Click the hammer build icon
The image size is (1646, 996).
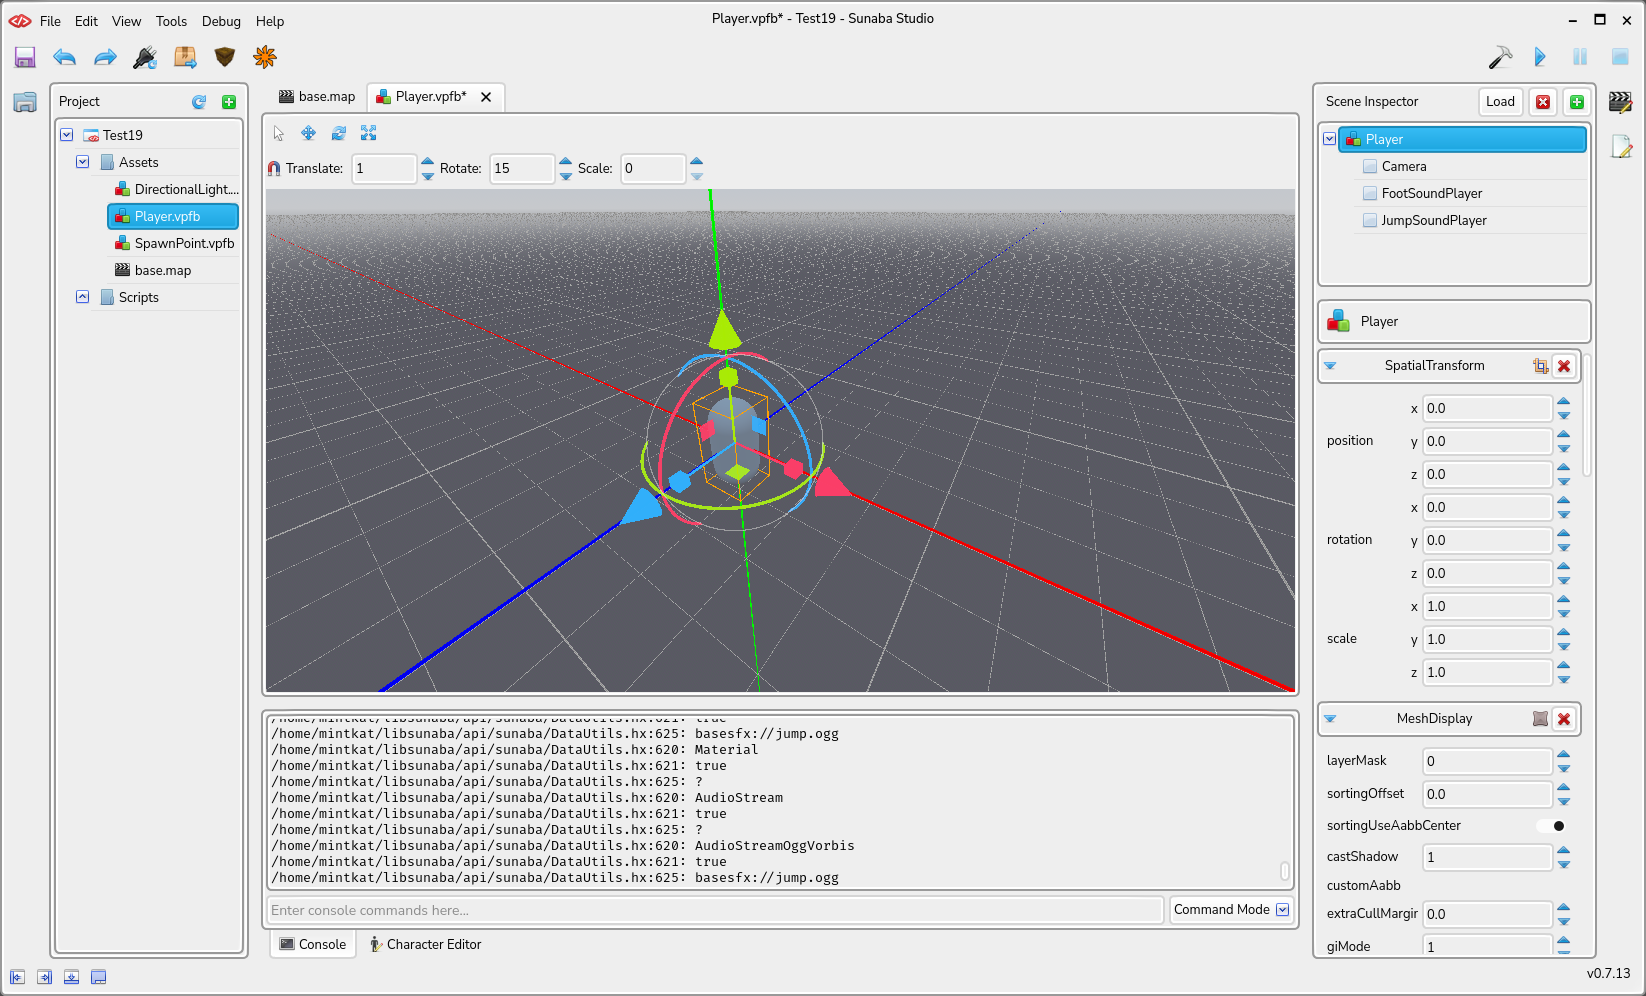tap(1500, 58)
